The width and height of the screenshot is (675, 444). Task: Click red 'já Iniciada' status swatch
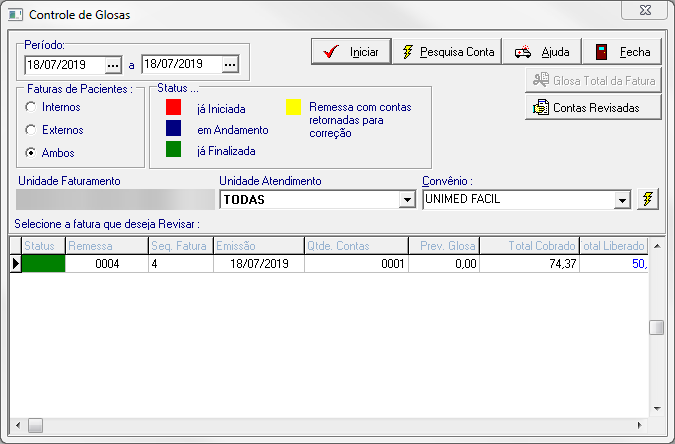(173, 107)
